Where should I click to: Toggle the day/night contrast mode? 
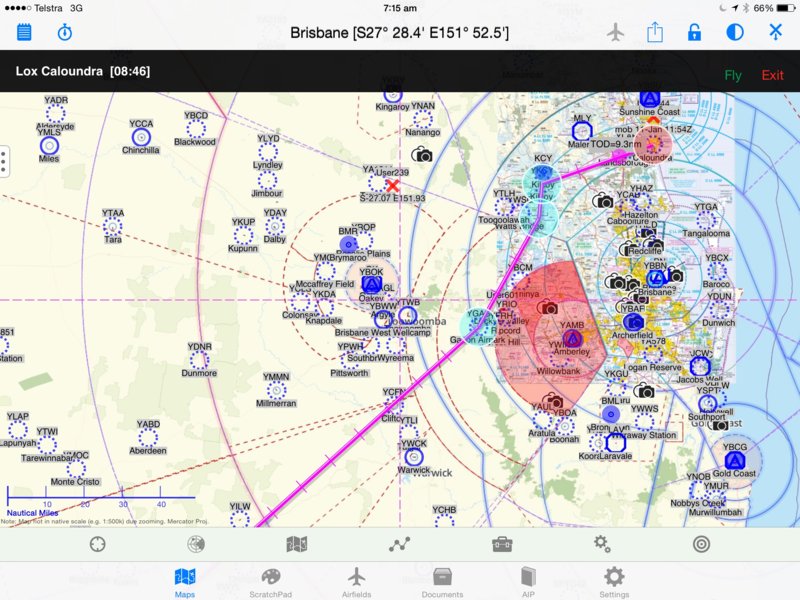(x=735, y=33)
